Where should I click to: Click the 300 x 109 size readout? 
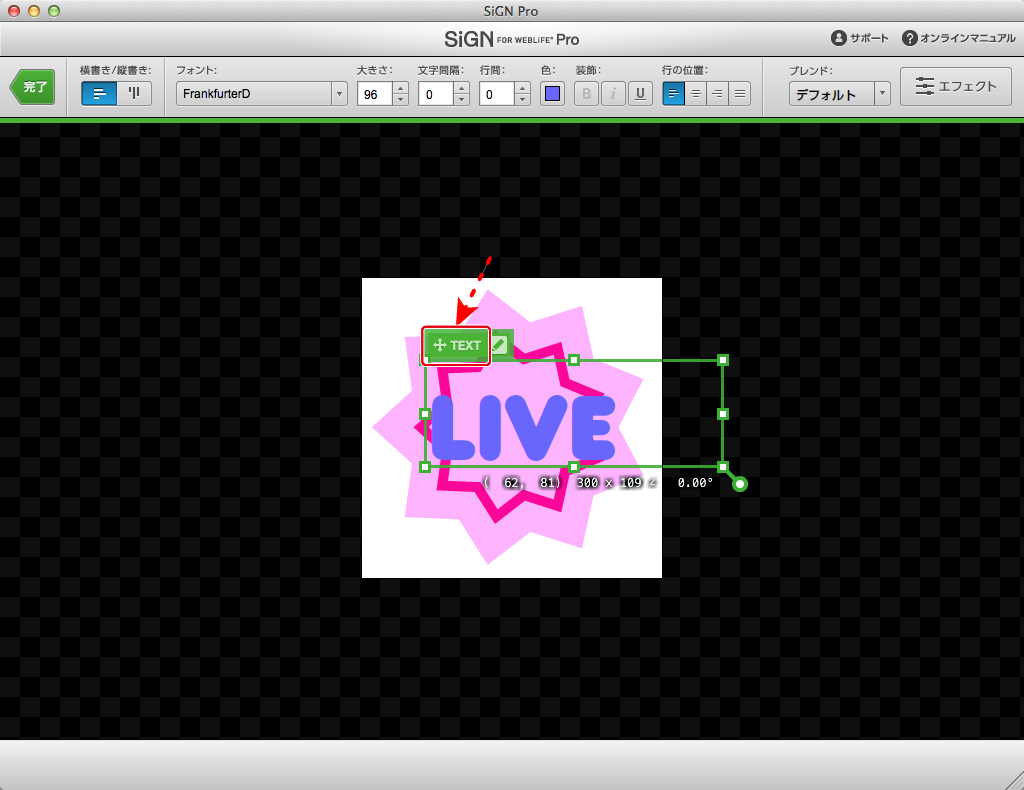click(610, 482)
